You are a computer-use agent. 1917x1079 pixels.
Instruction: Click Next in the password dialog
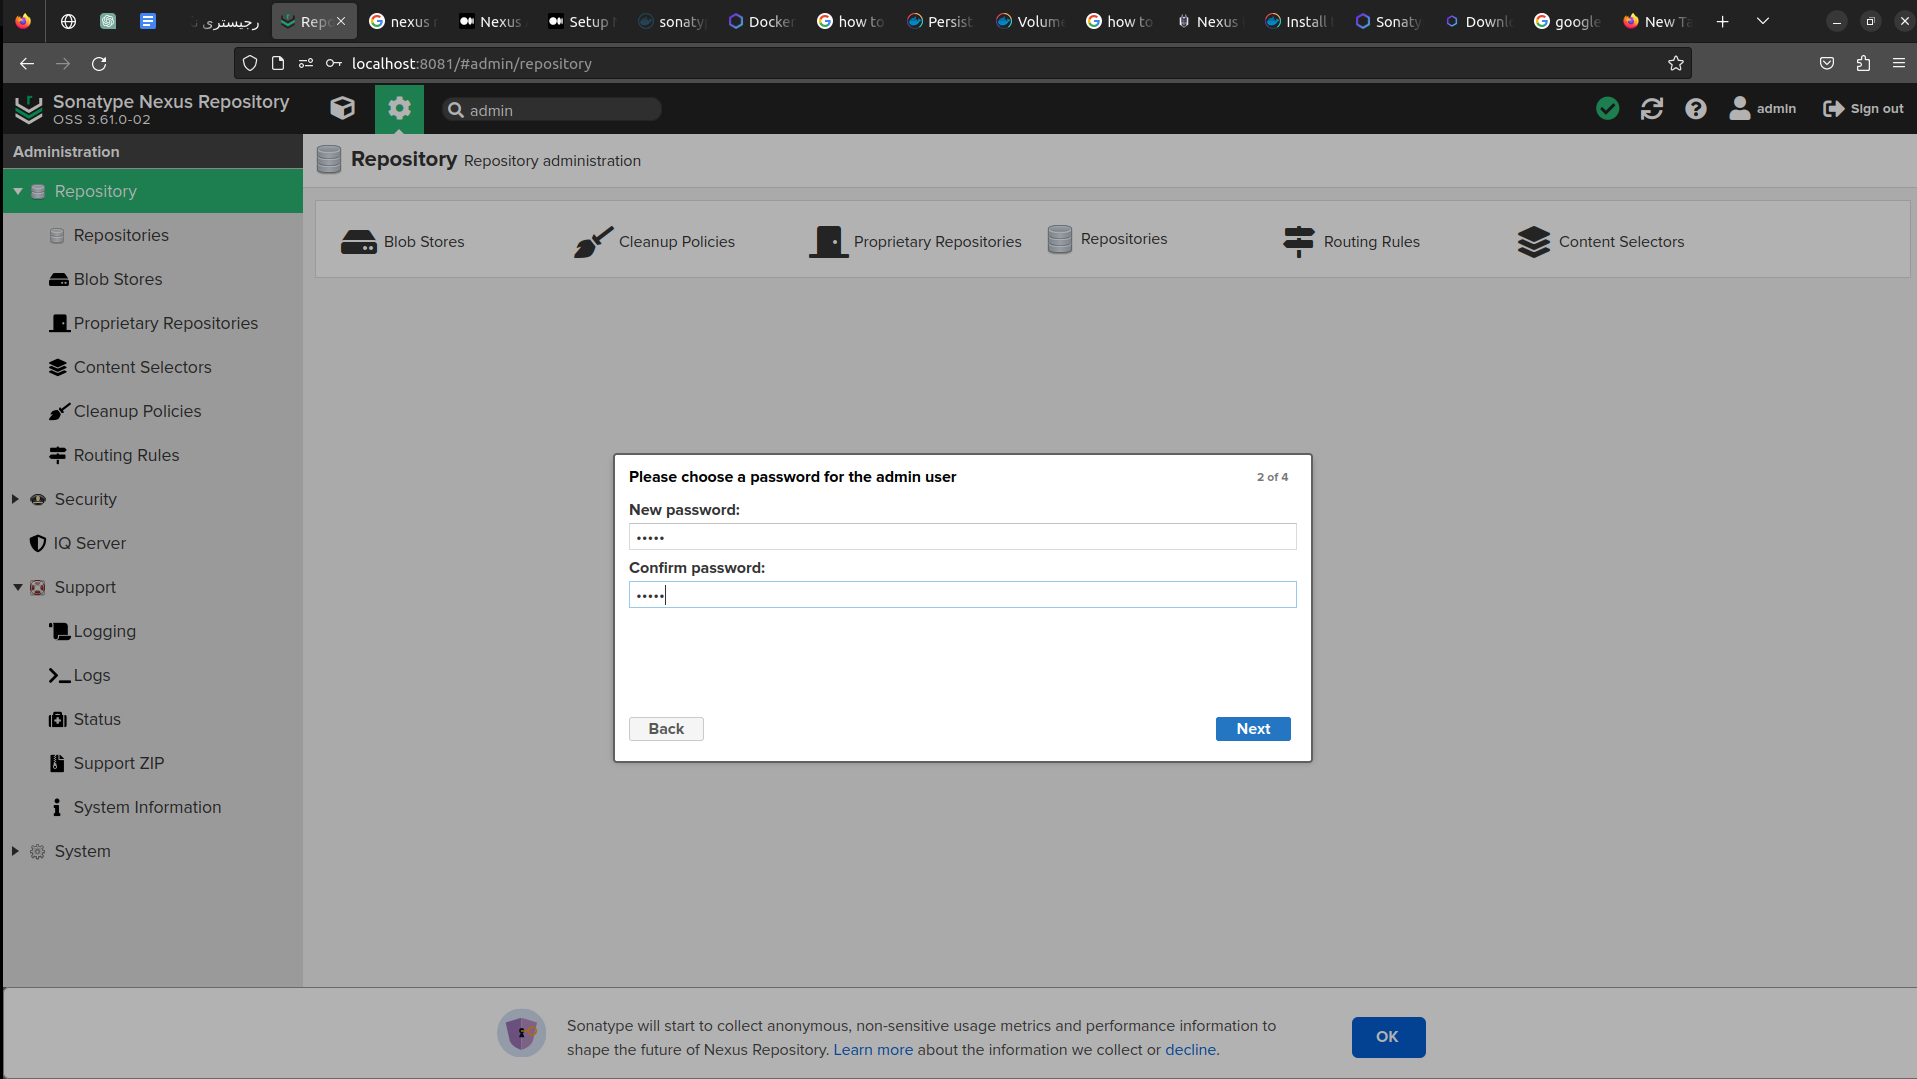[x=1252, y=729]
